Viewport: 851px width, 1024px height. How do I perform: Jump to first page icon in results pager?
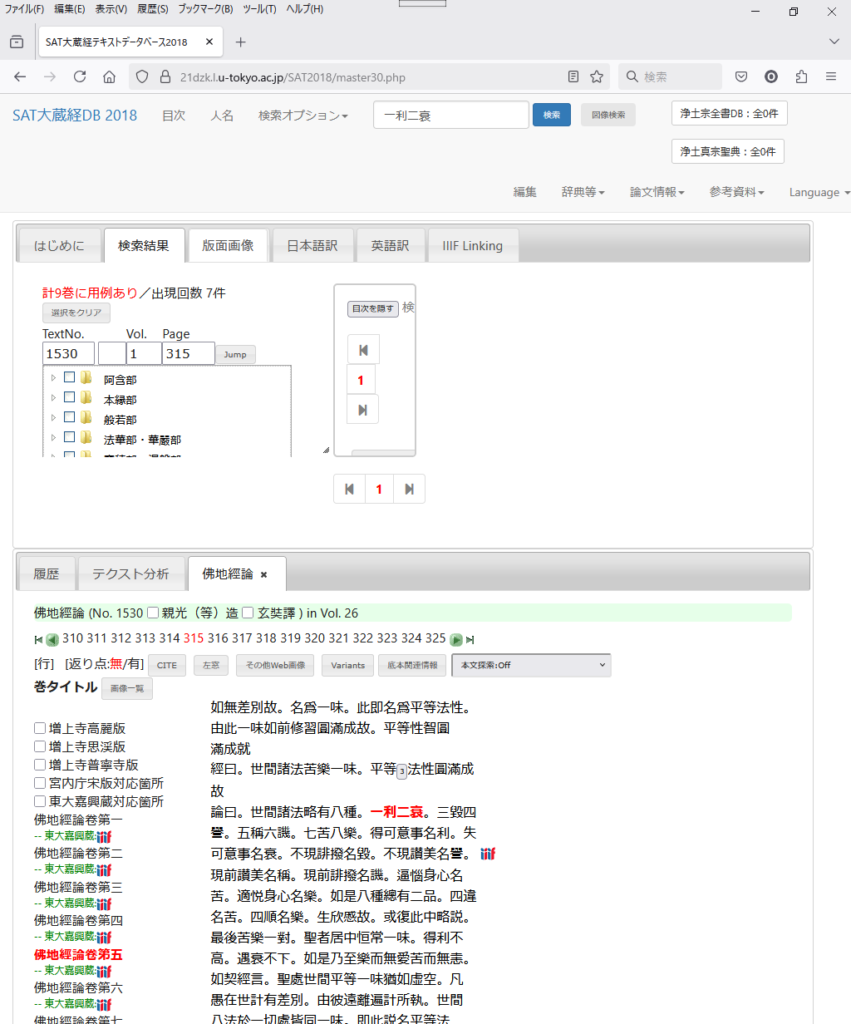(349, 489)
